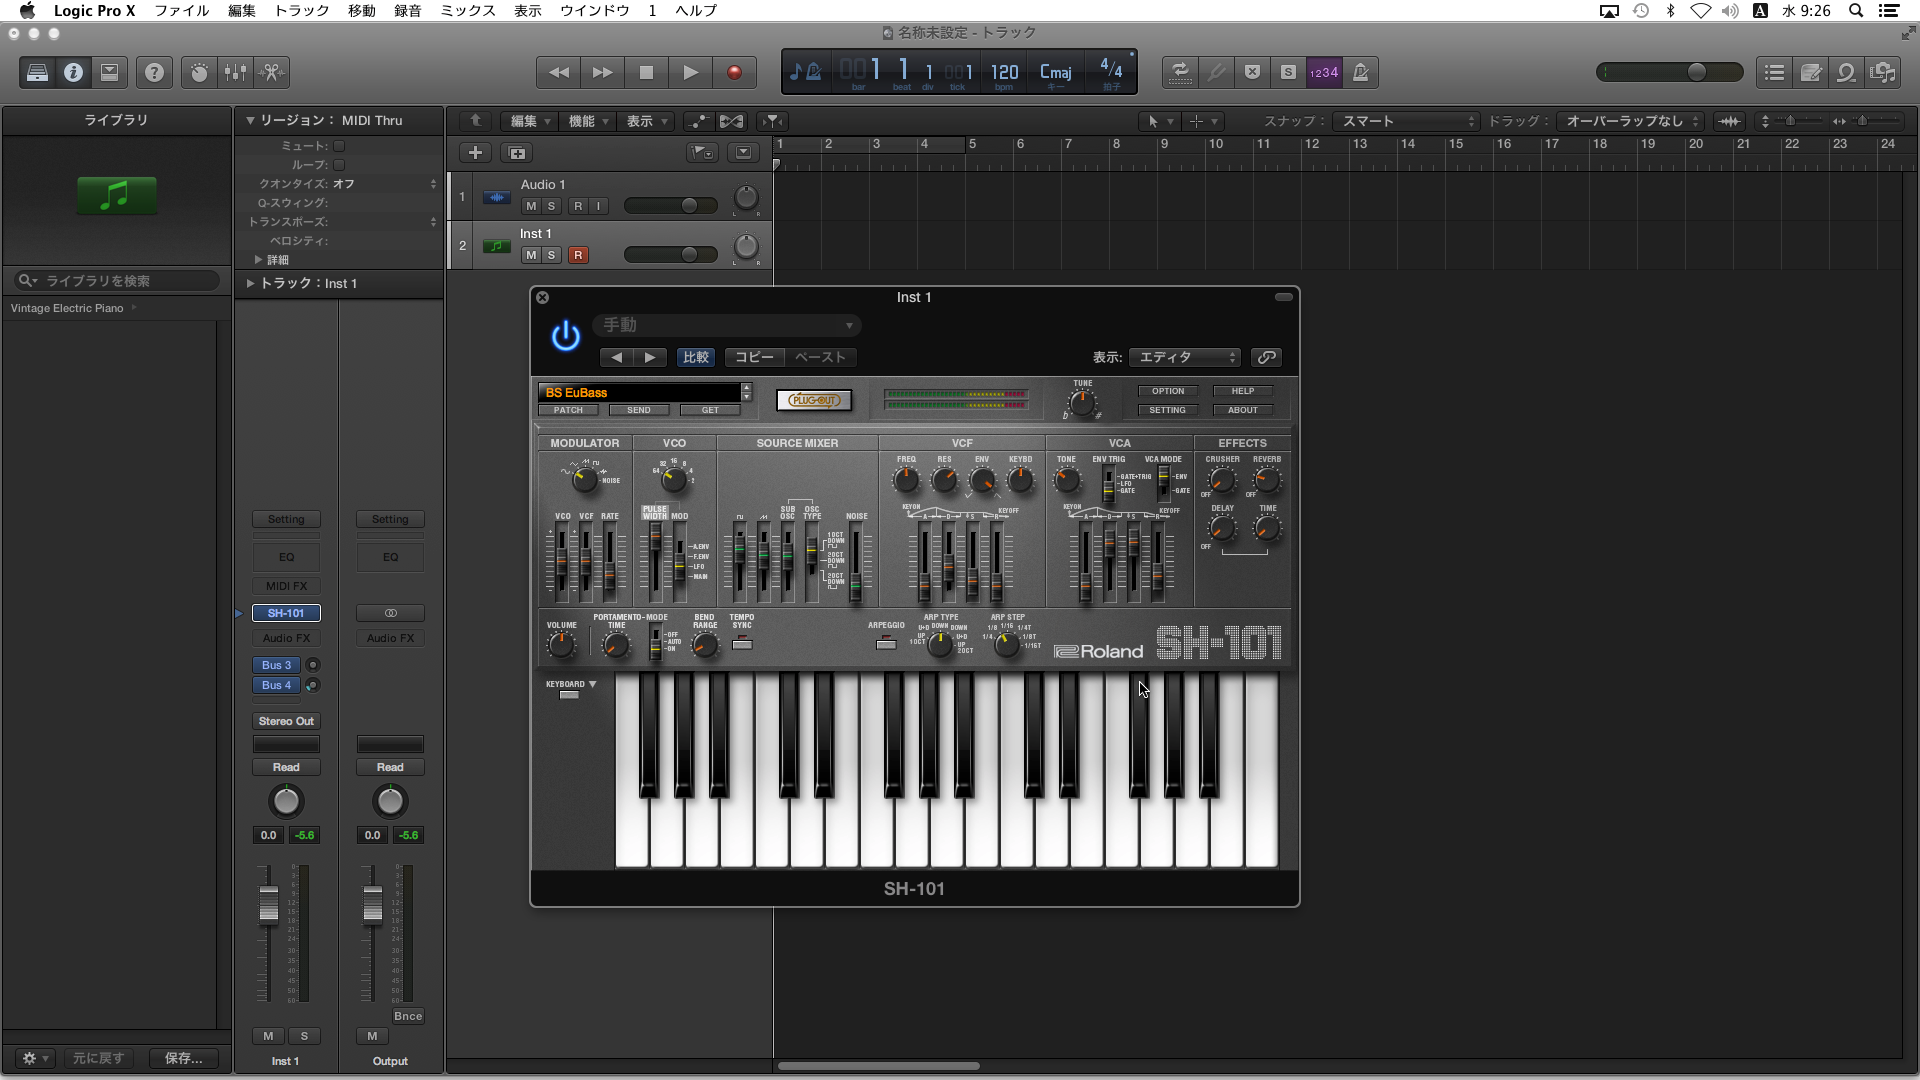Mute the Audio 1 track
Image resolution: width=1920 pixels, height=1080 pixels.
point(531,206)
